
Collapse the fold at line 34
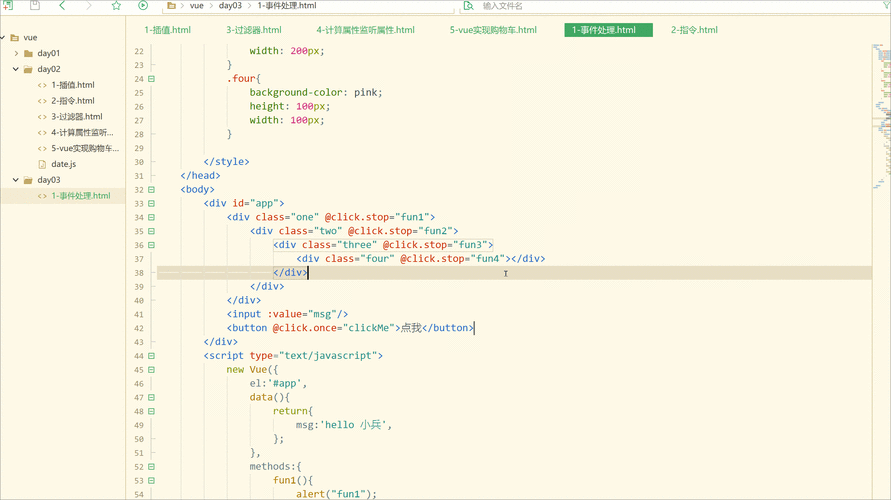click(152, 217)
